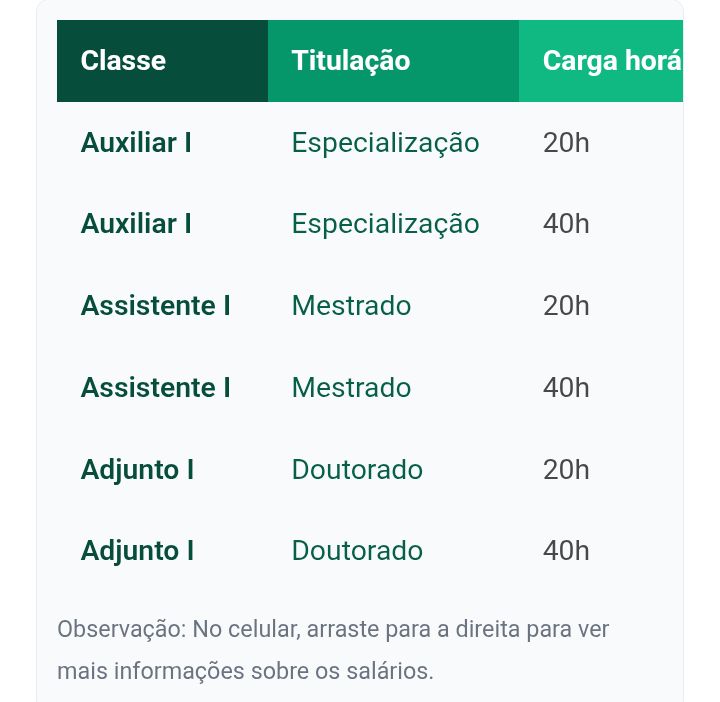Click the Classe column header

123,61
